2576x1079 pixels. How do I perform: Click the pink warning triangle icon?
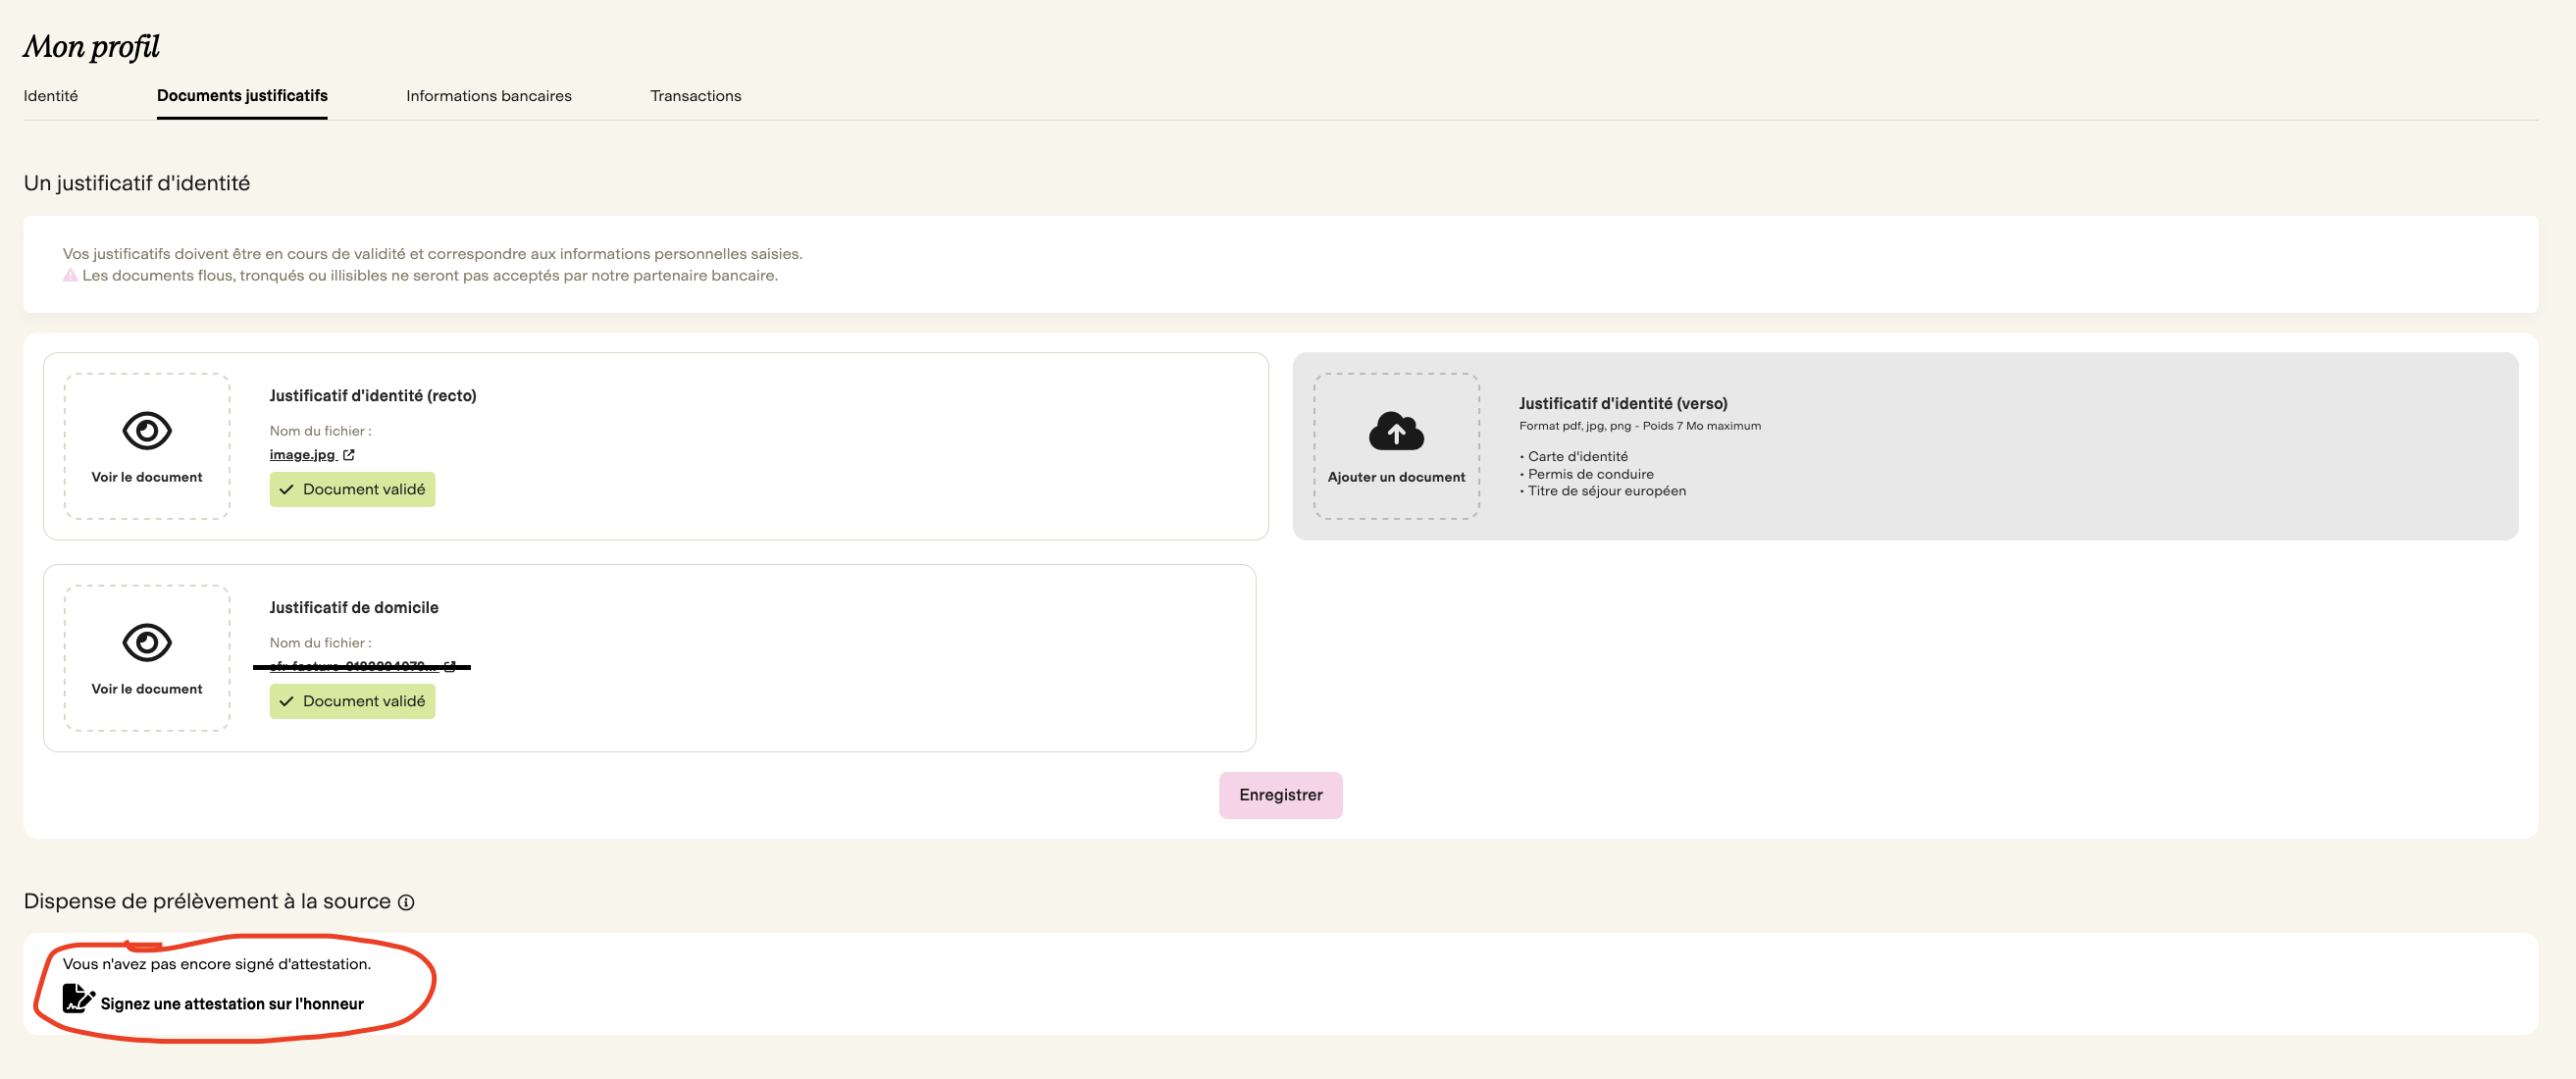point(70,275)
